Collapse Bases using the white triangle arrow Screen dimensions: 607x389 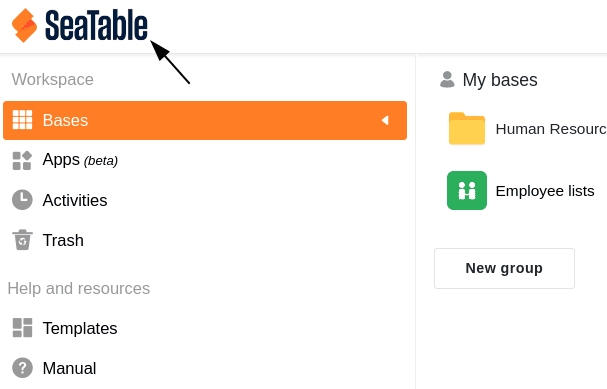385,120
